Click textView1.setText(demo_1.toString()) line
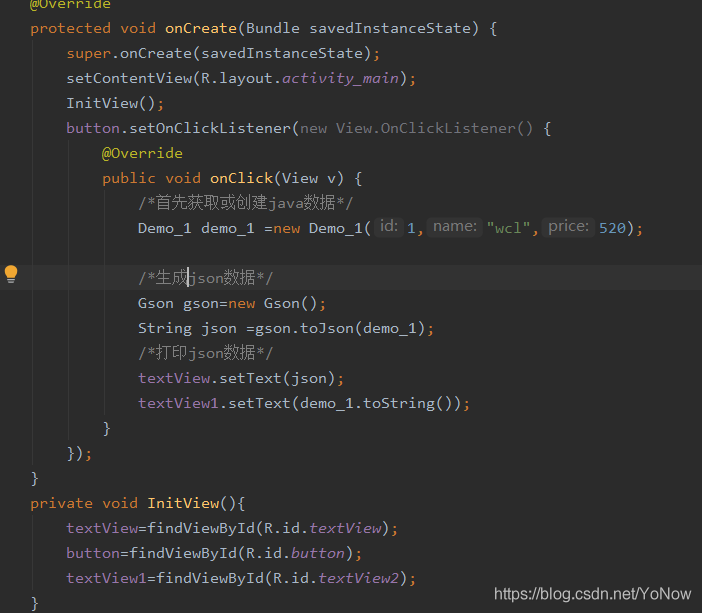 tap(304, 403)
